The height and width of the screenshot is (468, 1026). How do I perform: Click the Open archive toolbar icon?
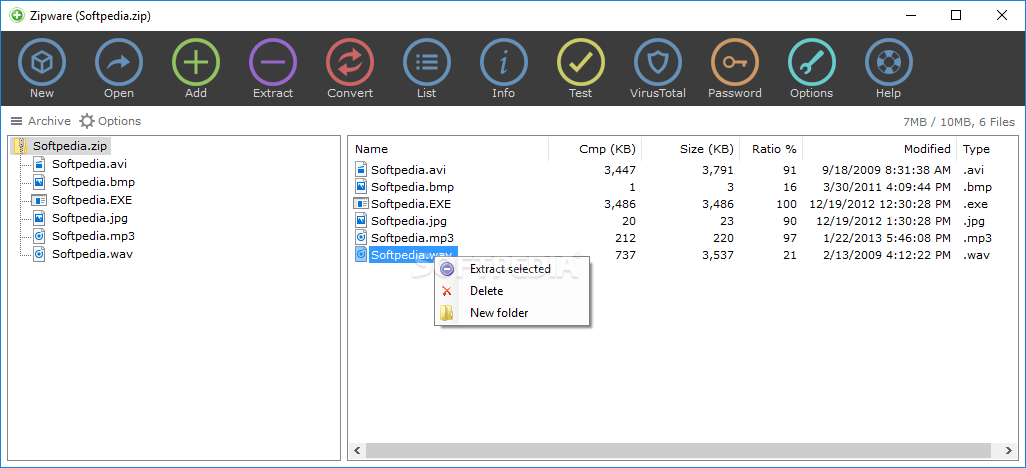(x=118, y=63)
